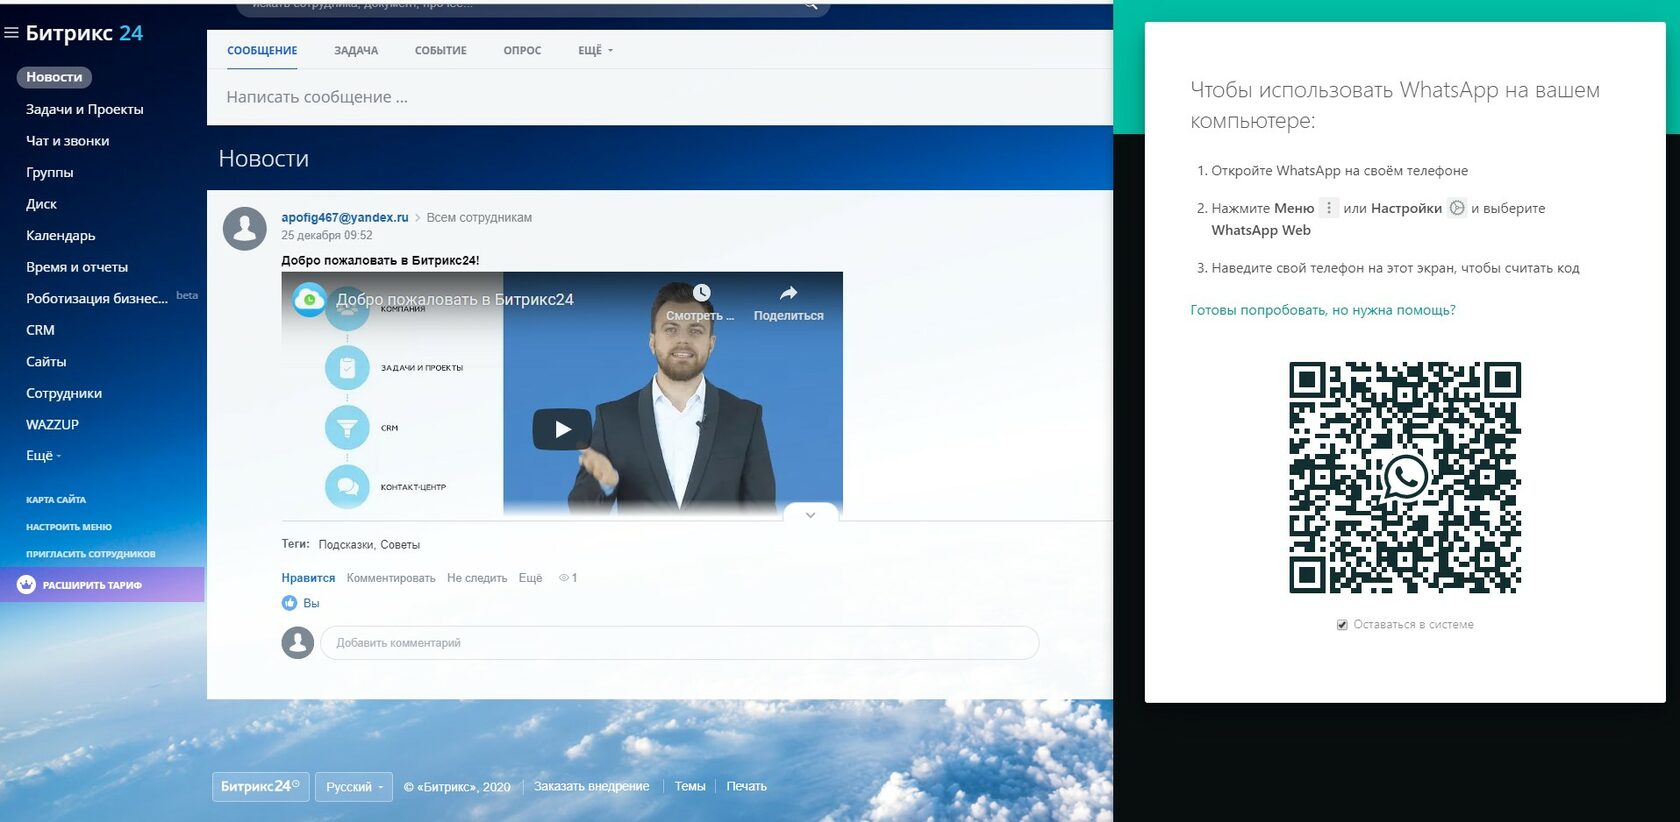The image size is (1680, 822).
Task: Open Диск section
Action: (42, 204)
